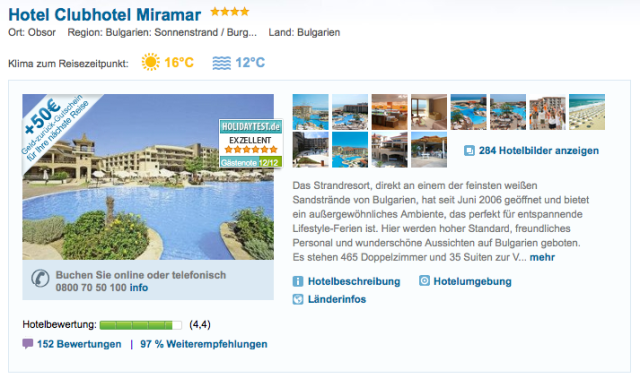
Task: Click 'Klima zum Reisezeitpunkt:' label
Action: click(68, 64)
